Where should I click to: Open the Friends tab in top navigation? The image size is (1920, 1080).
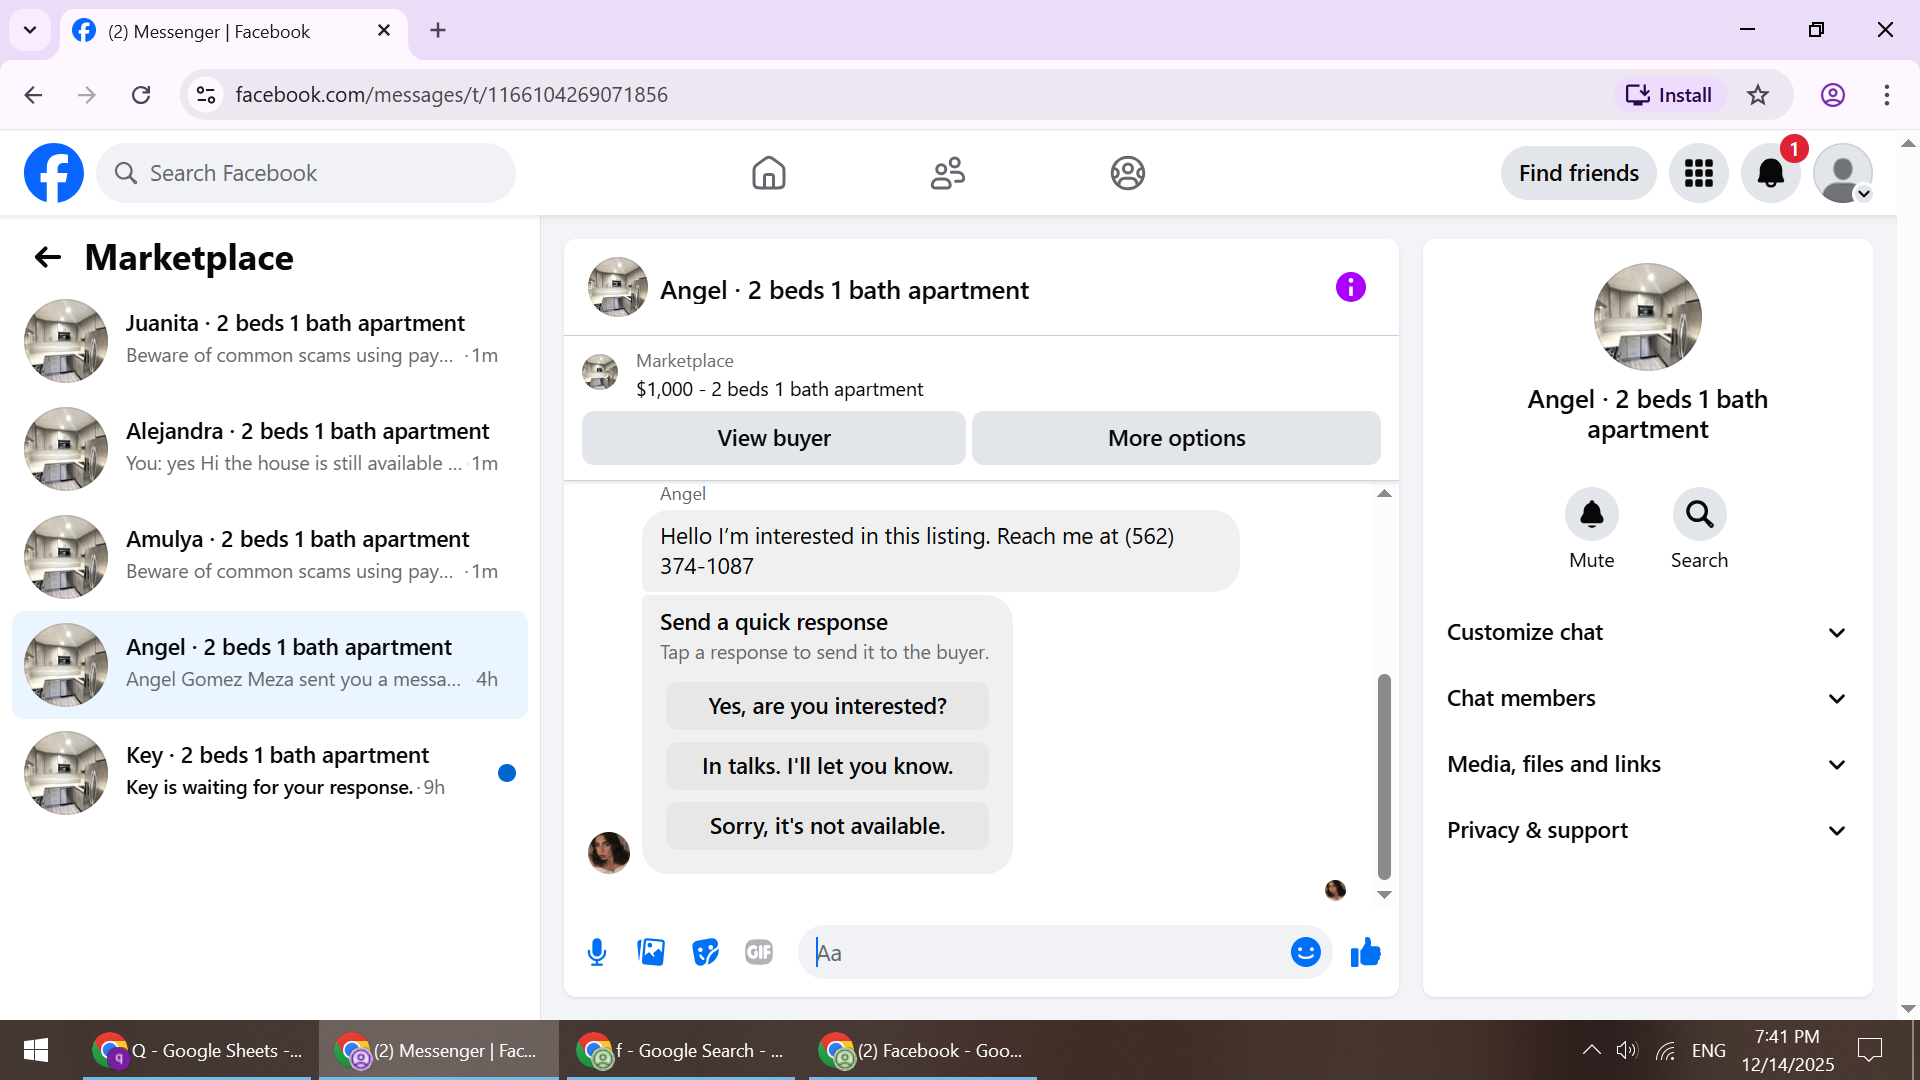pos(947,173)
